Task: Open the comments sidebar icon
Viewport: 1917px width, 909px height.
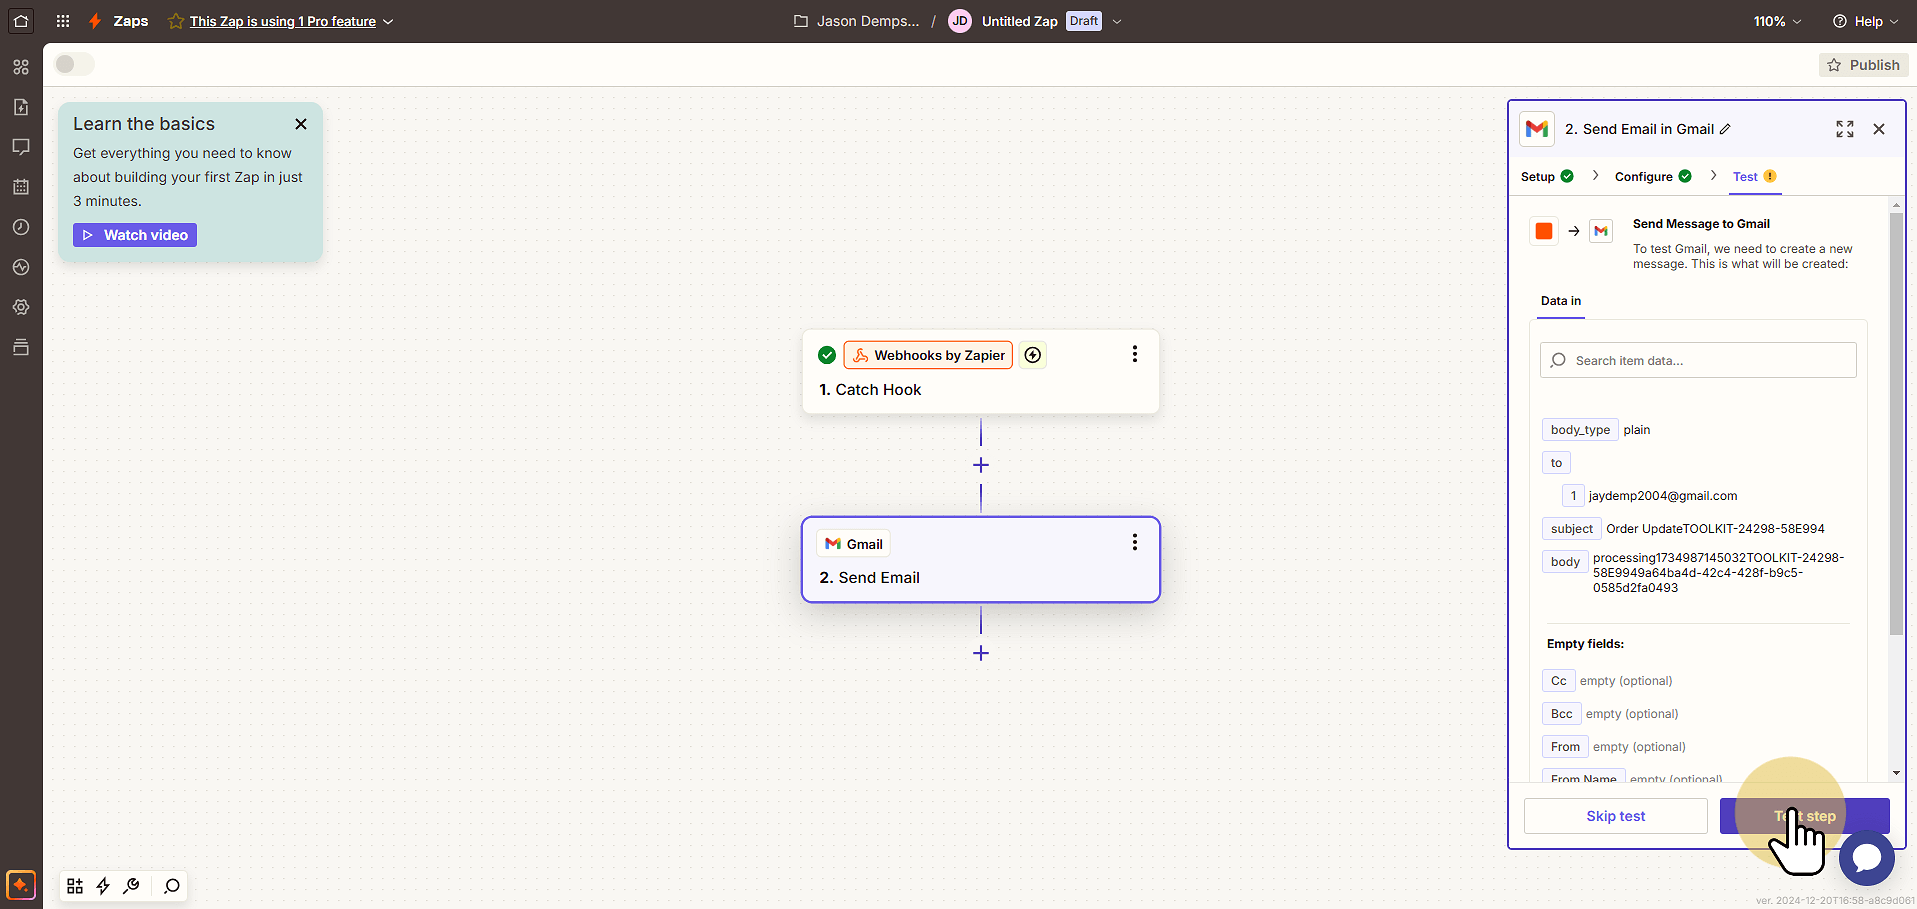Action: click(x=21, y=147)
